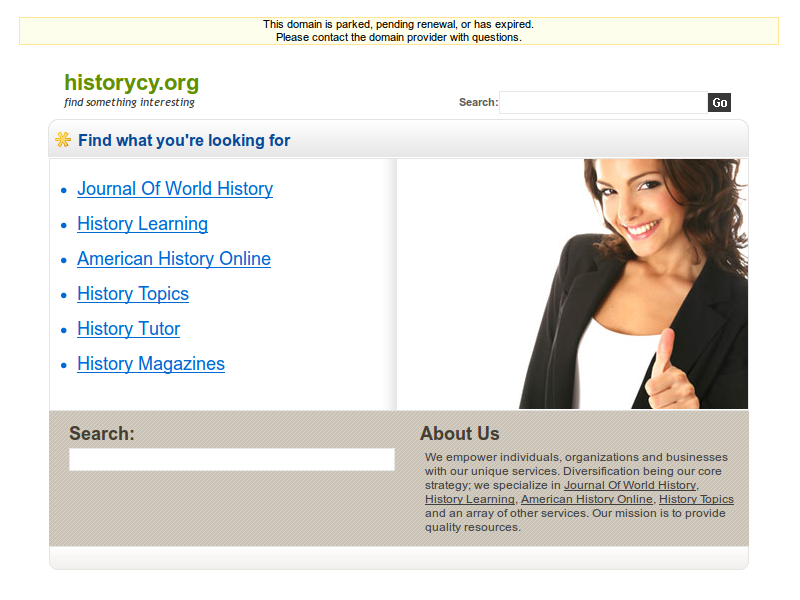
Task: Click the large 'Search:' heading in the footer
Action: coord(102,434)
